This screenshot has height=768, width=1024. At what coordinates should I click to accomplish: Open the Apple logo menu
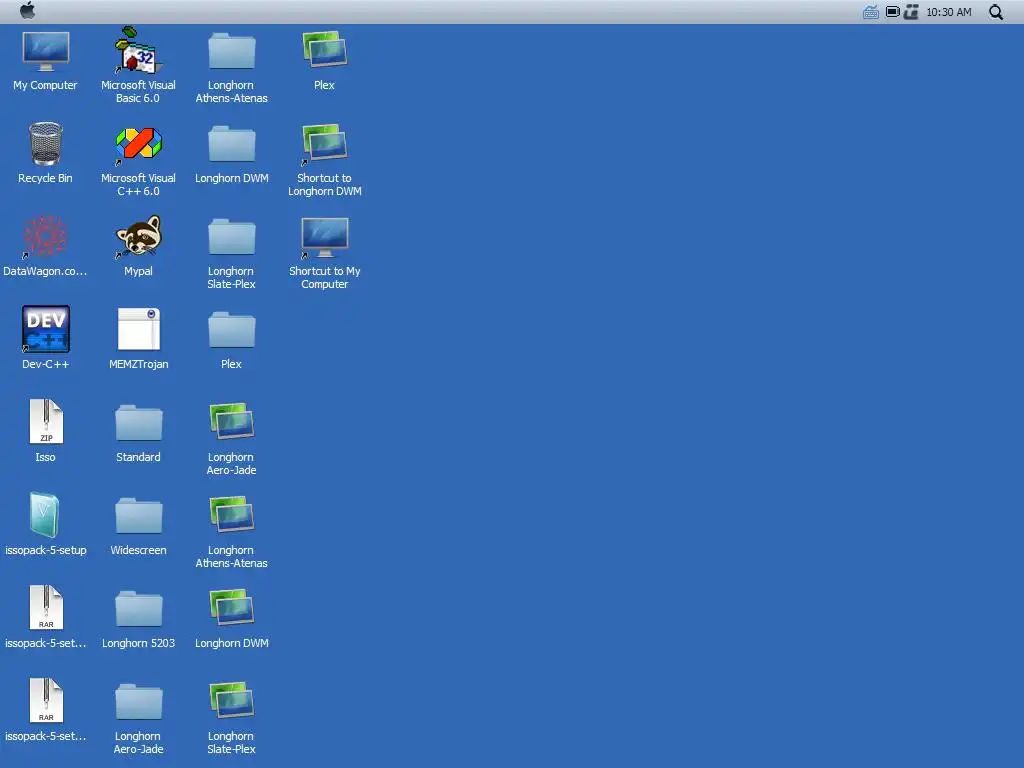(27, 11)
